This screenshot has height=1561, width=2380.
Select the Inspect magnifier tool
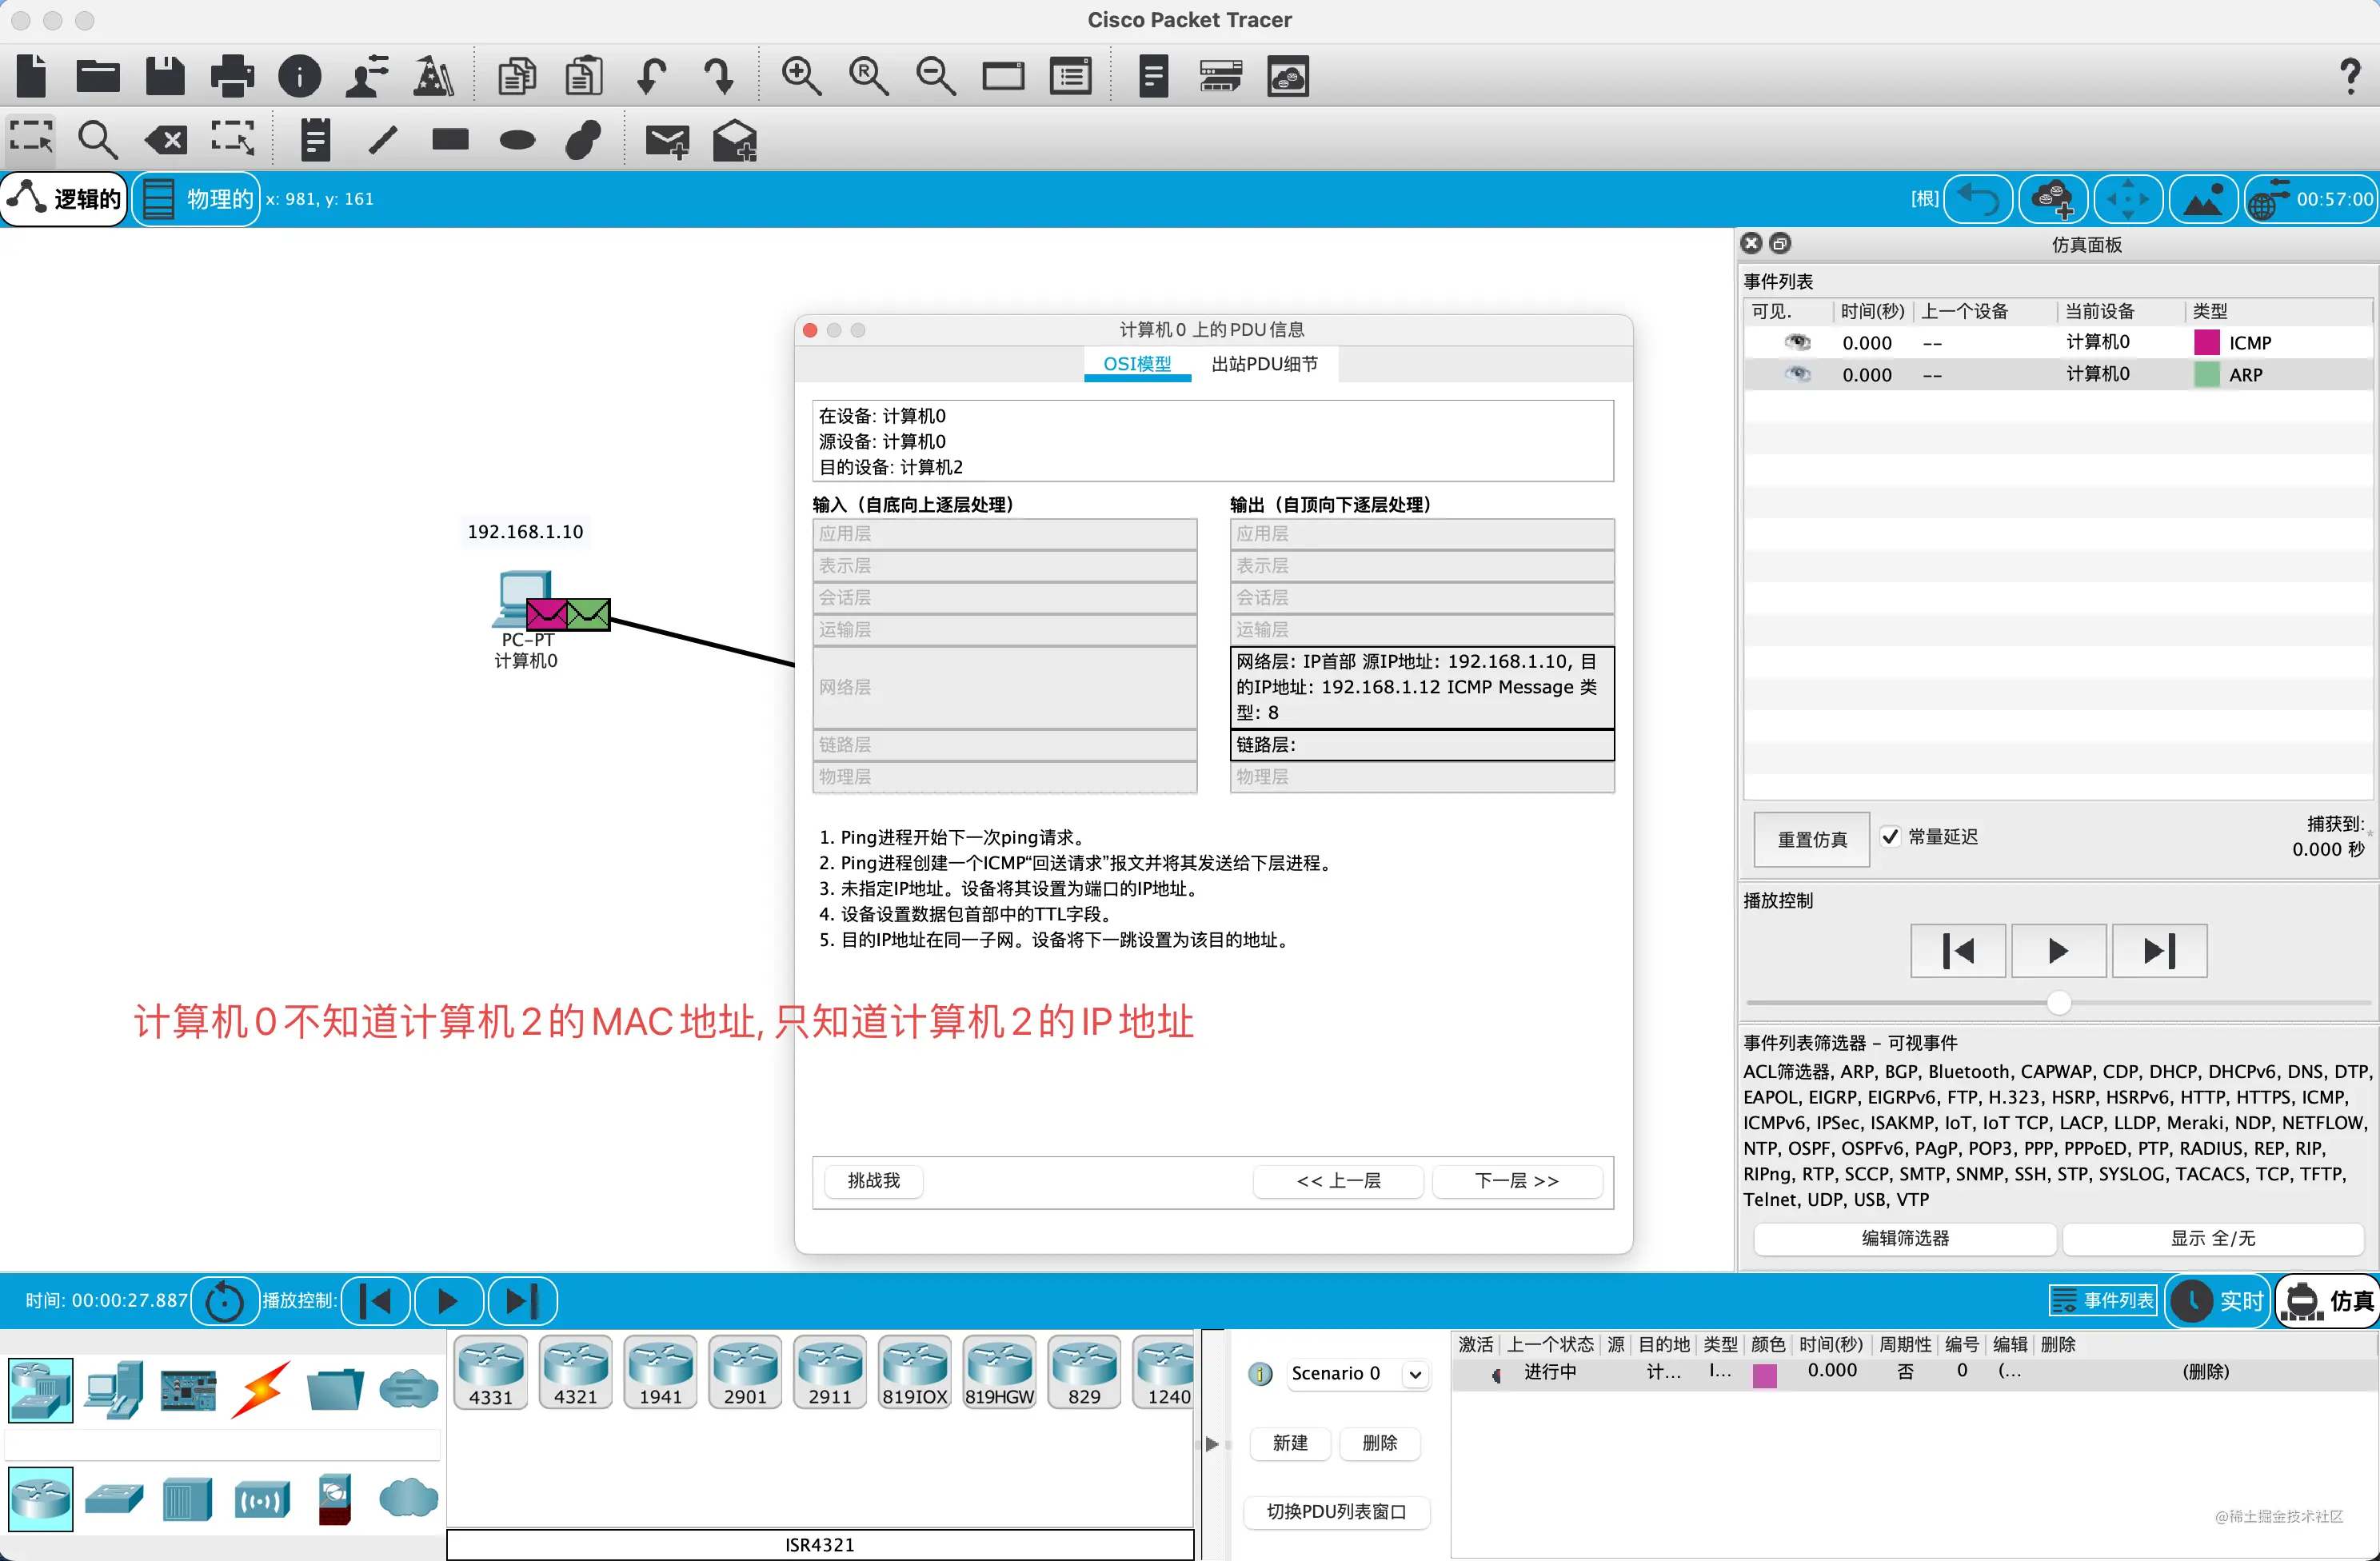point(97,140)
